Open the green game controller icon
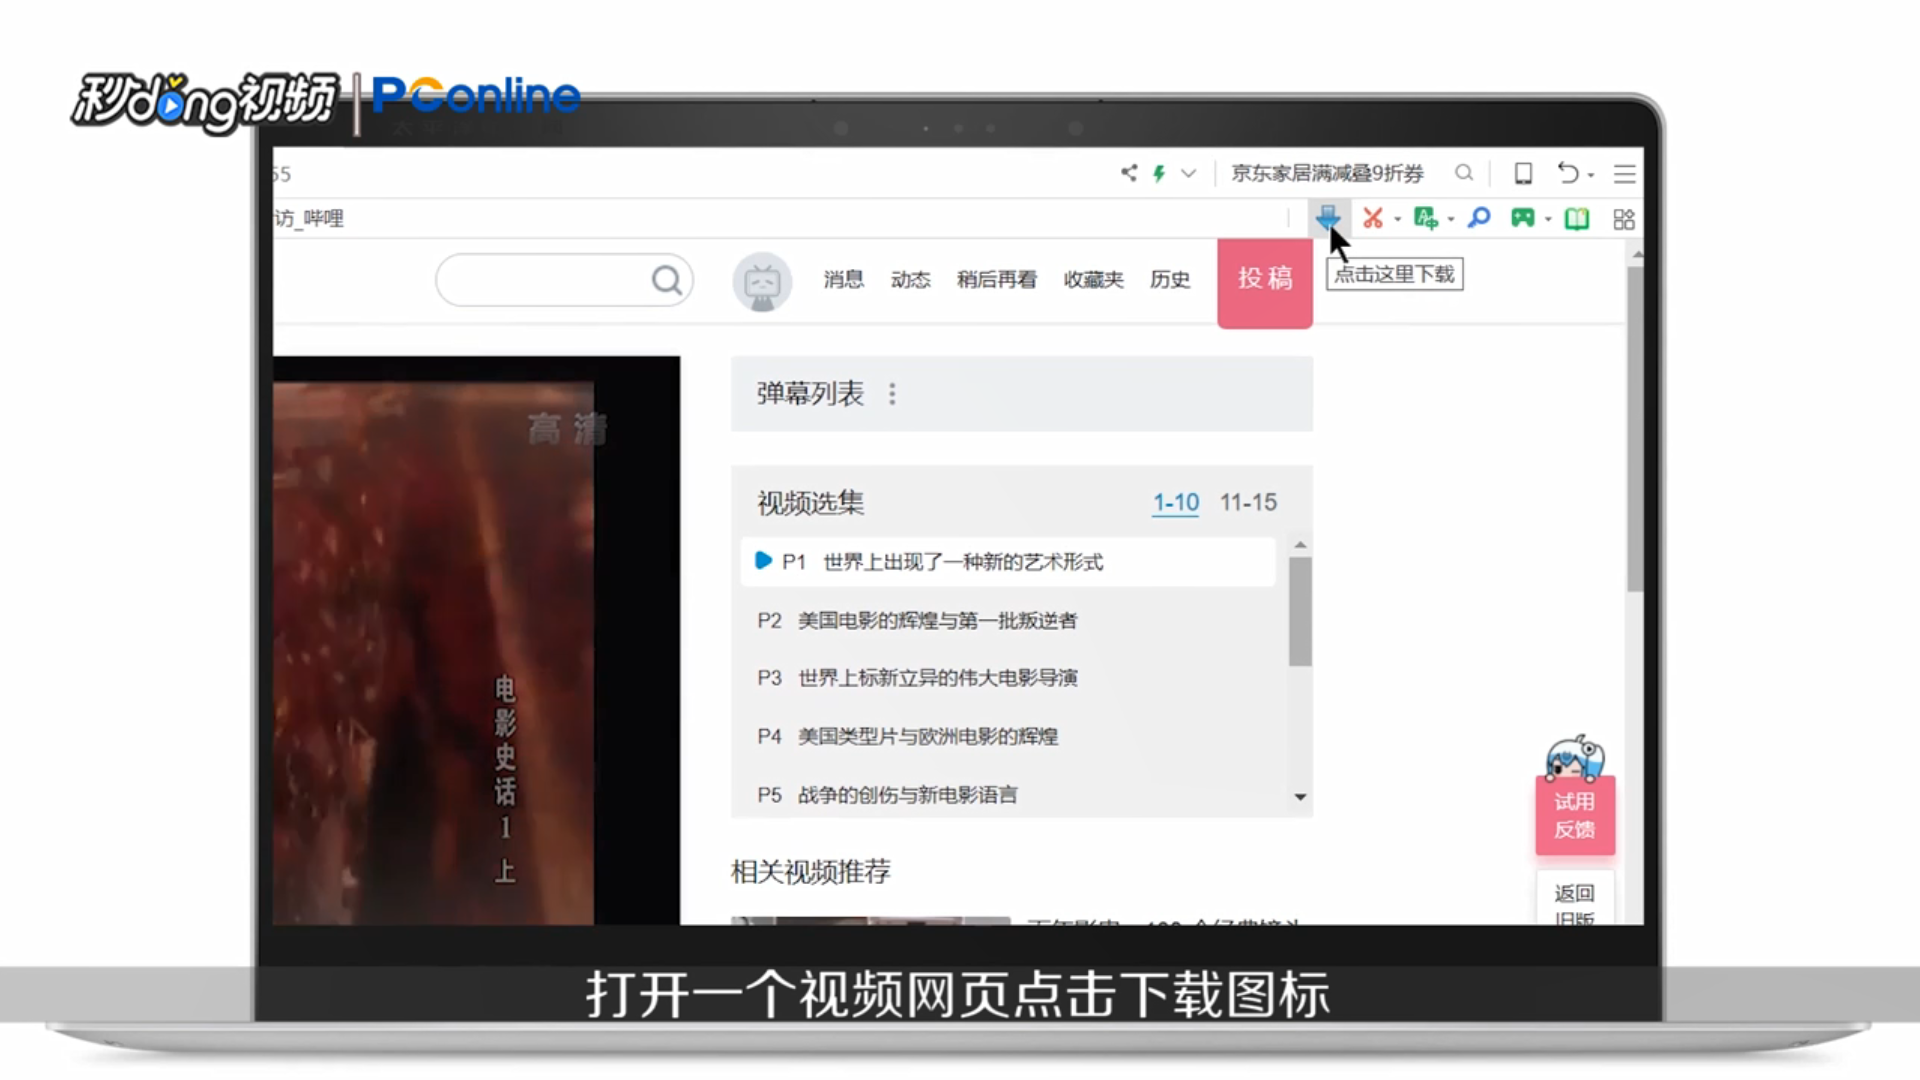 point(1522,218)
